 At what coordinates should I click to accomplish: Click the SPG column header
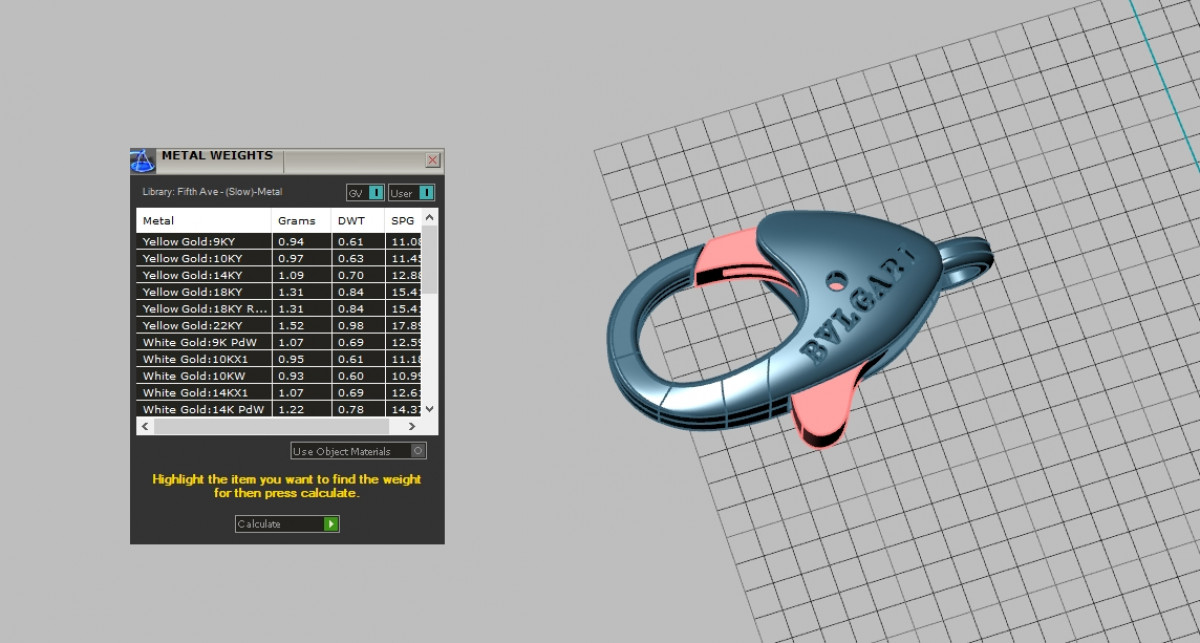pyautogui.click(x=403, y=221)
